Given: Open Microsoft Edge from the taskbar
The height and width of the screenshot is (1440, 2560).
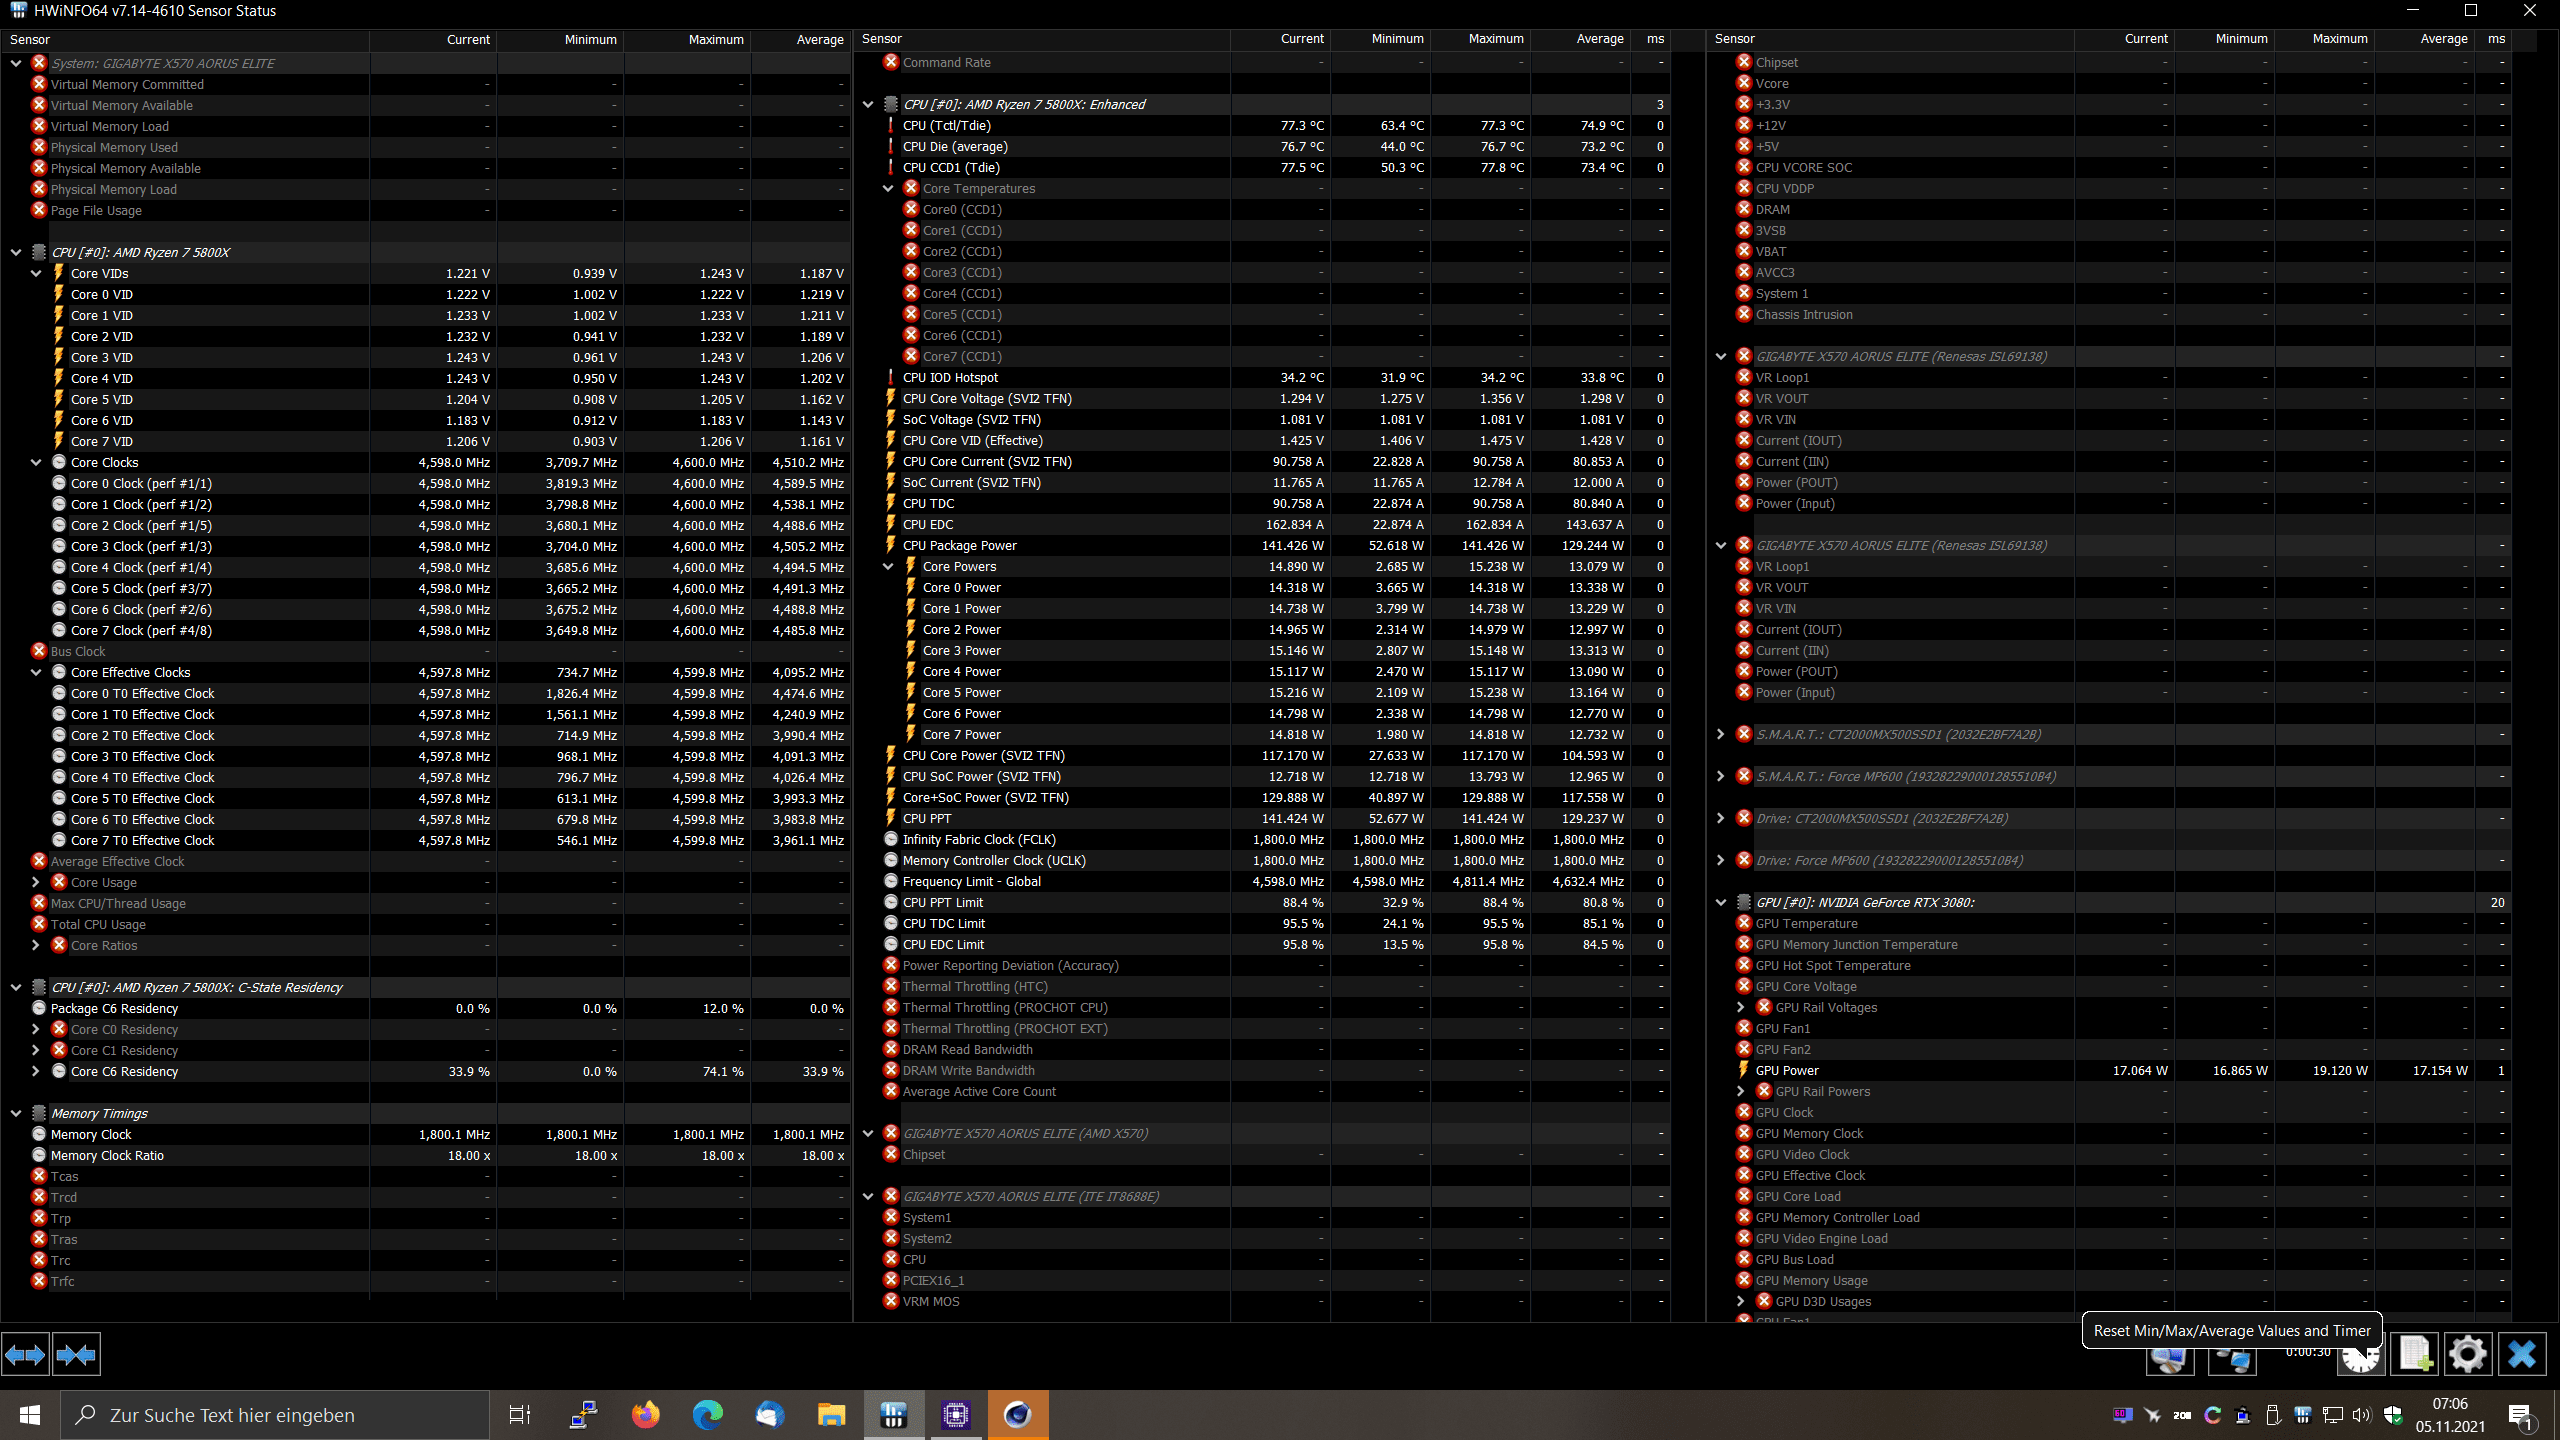Looking at the screenshot, I should click(708, 1415).
